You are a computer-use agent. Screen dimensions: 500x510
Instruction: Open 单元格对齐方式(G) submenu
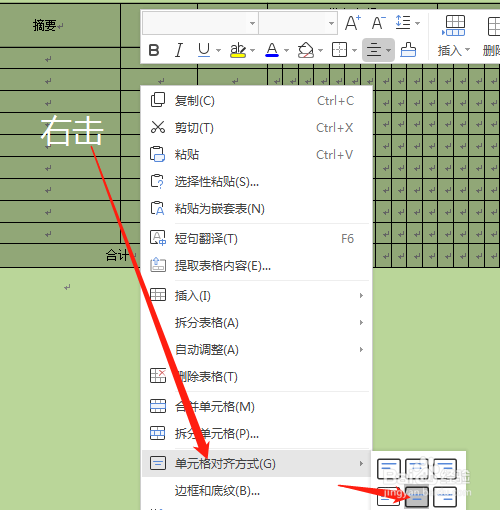click(x=256, y=463)
